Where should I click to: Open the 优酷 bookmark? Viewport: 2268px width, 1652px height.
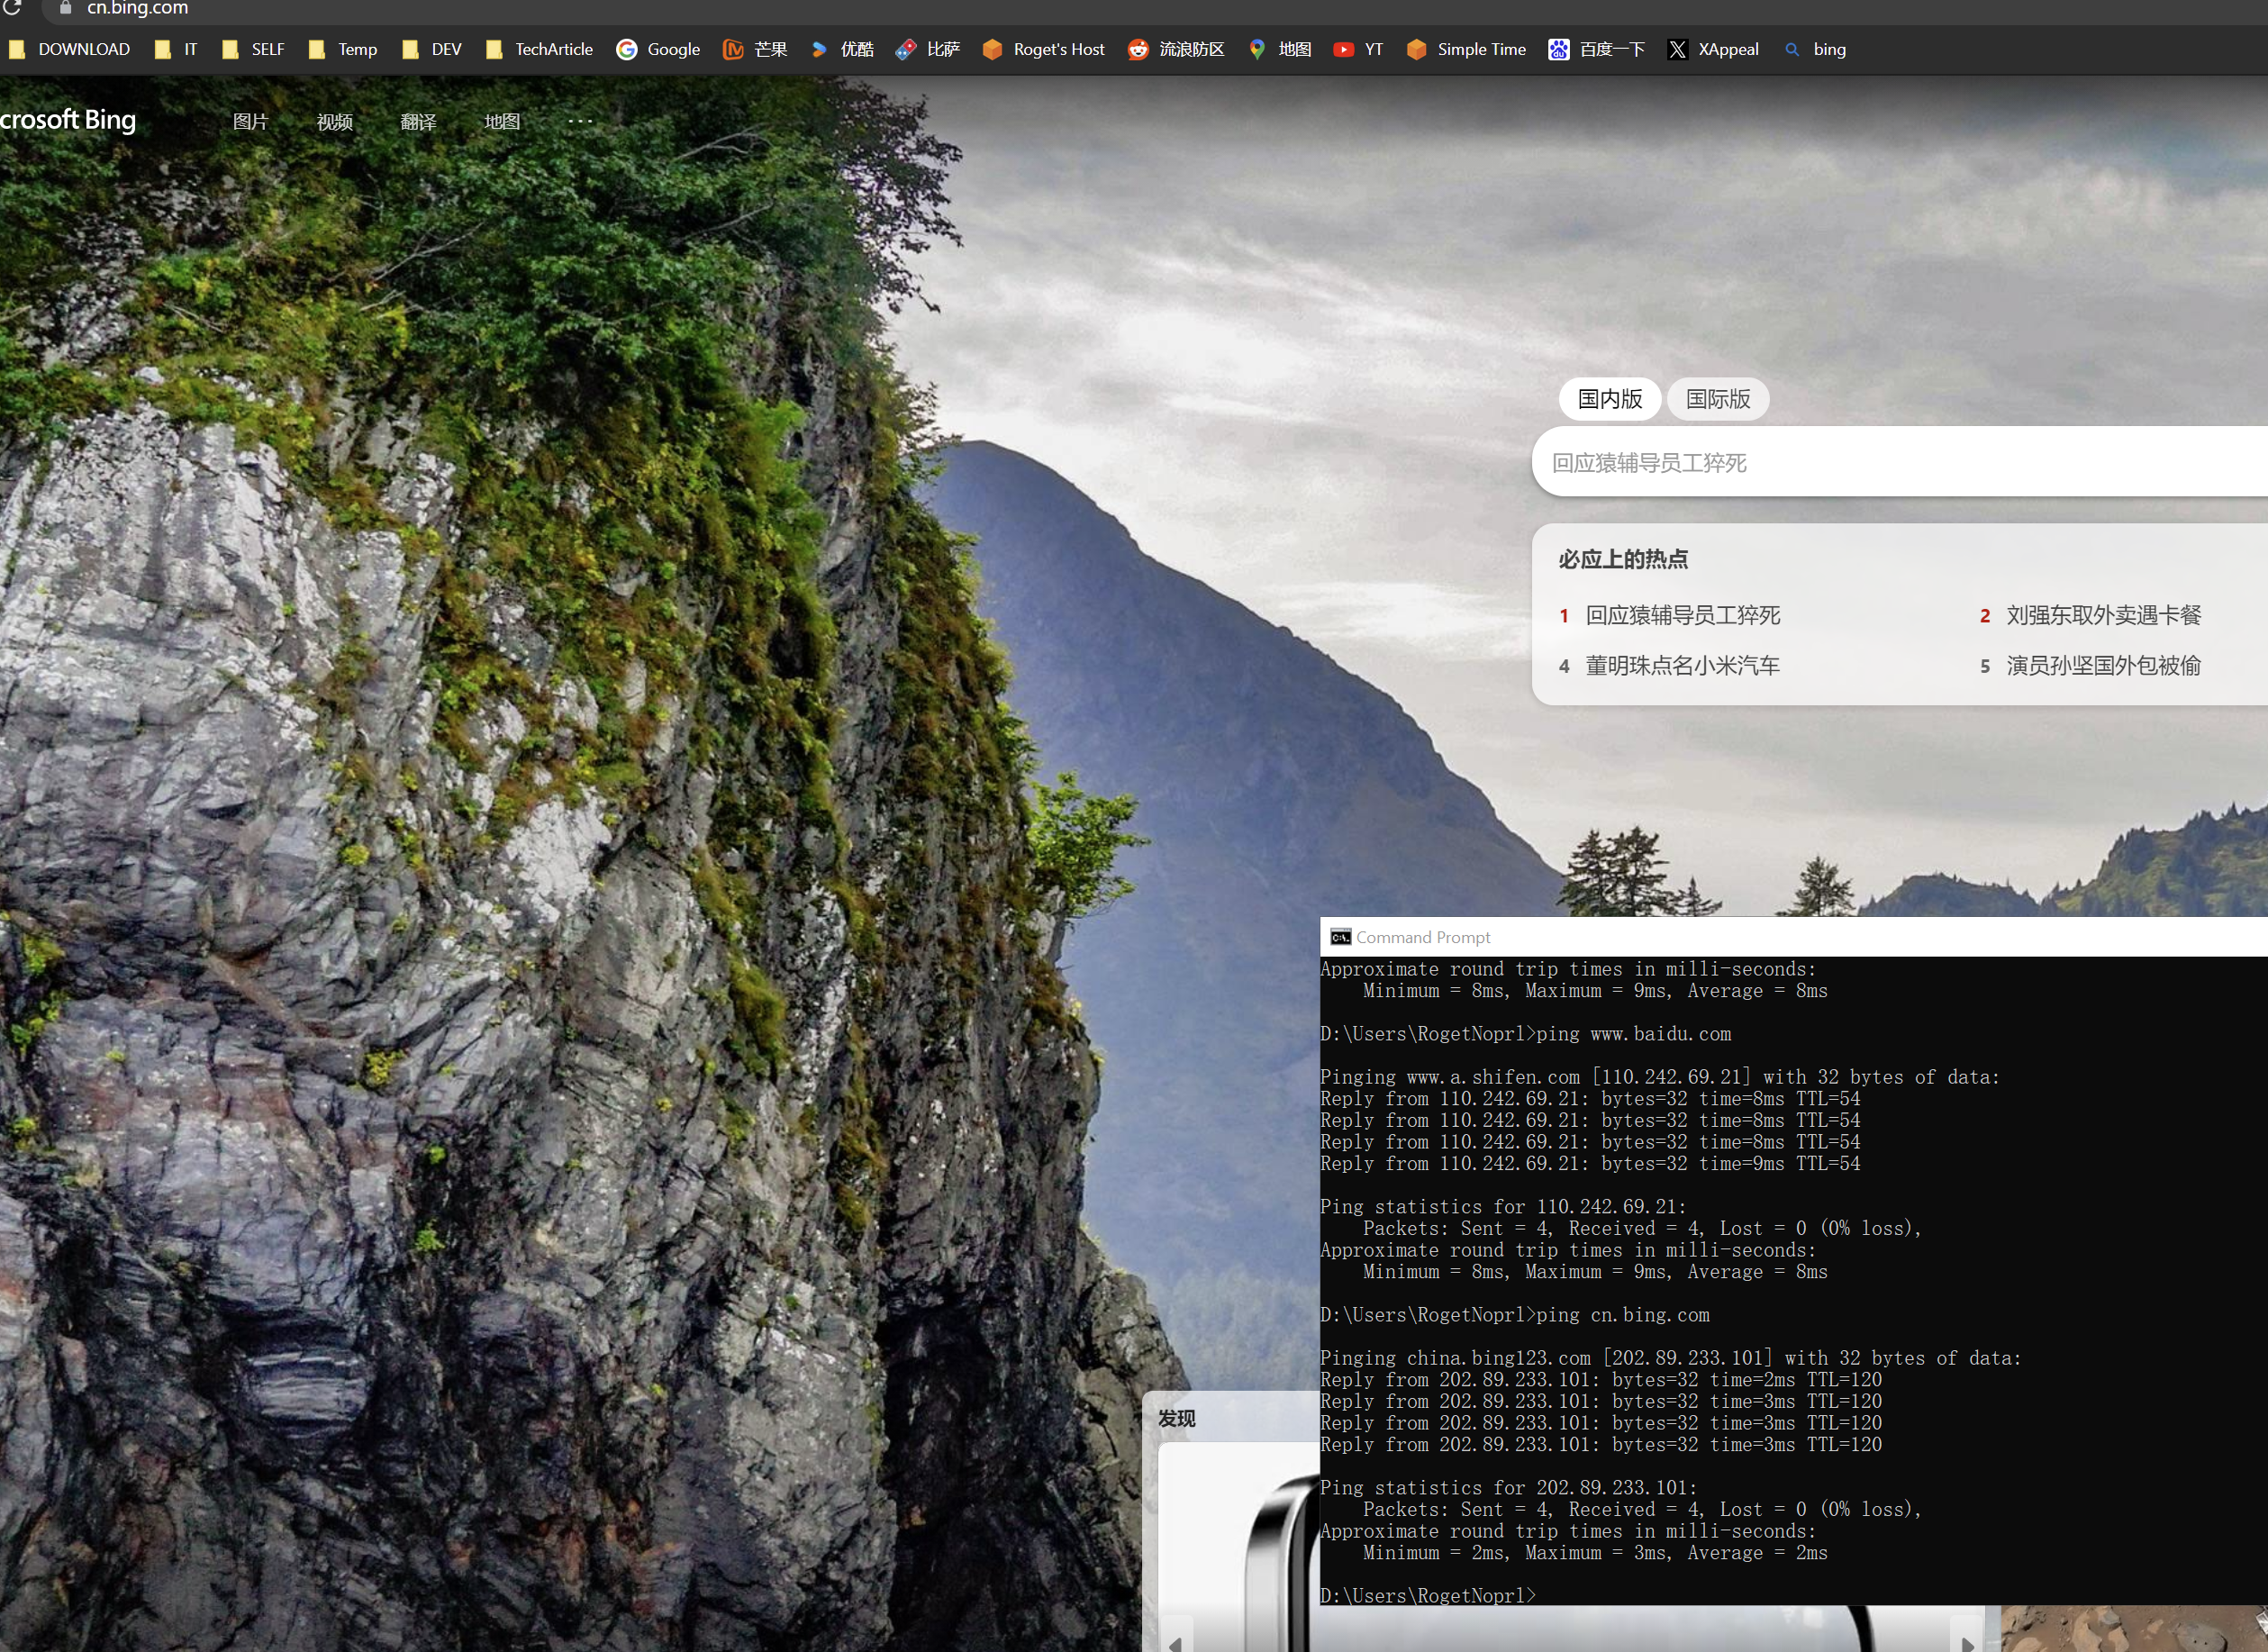click(x=841, y=49)
